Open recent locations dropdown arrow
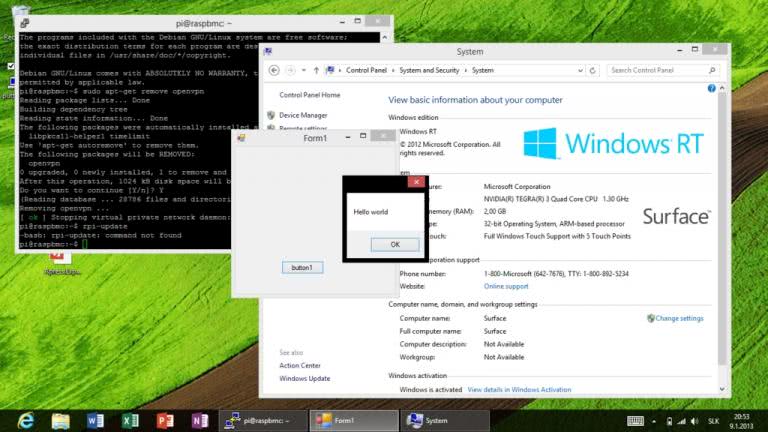Viewport: 768px width, 432px height. [304, 71]
